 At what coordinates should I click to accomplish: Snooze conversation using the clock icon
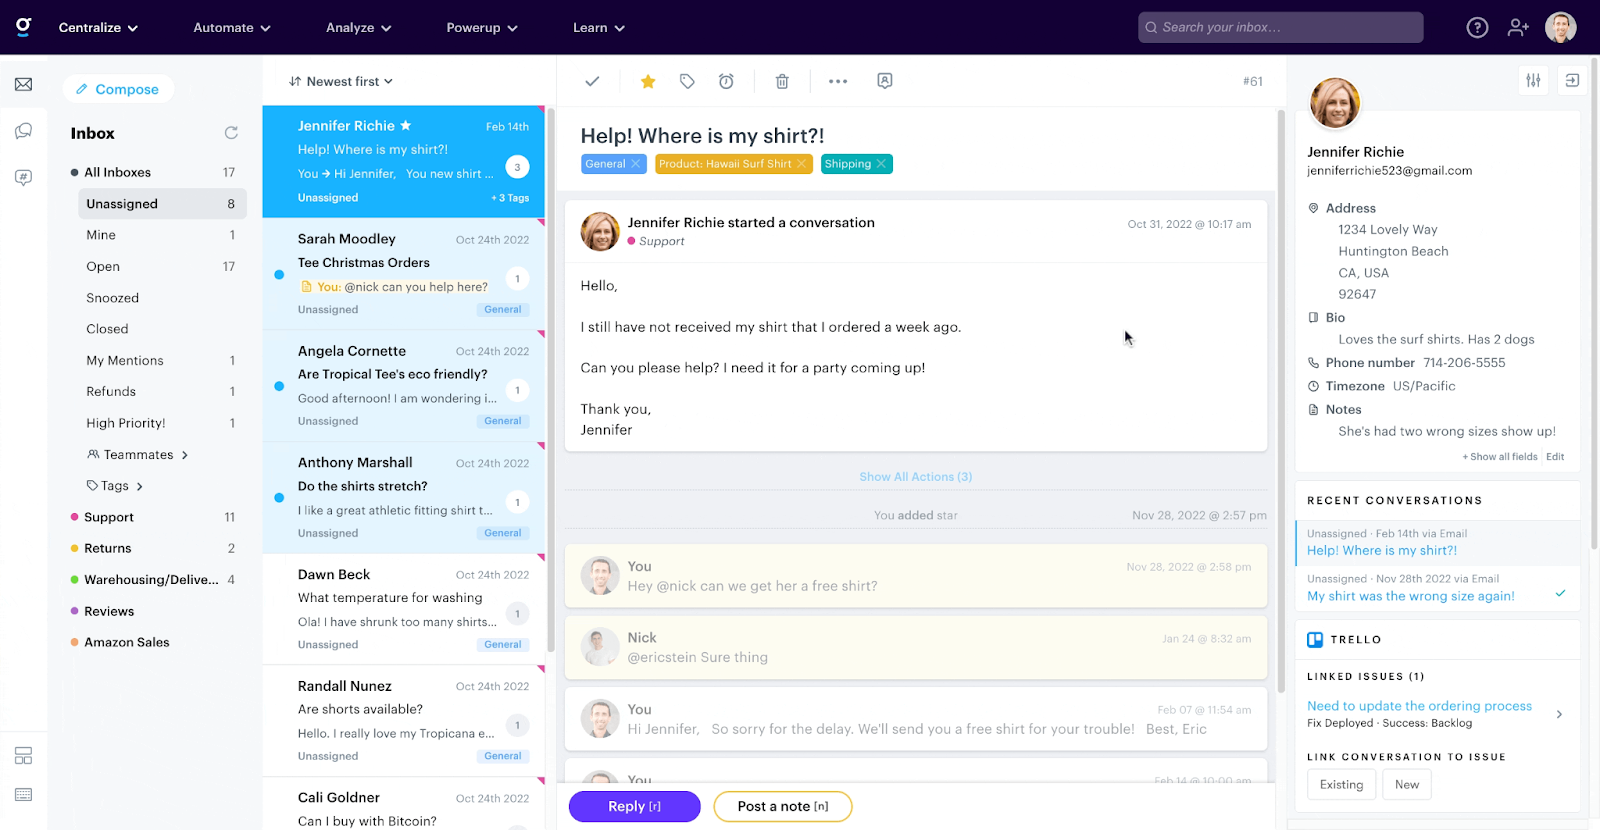click(726, 81)
